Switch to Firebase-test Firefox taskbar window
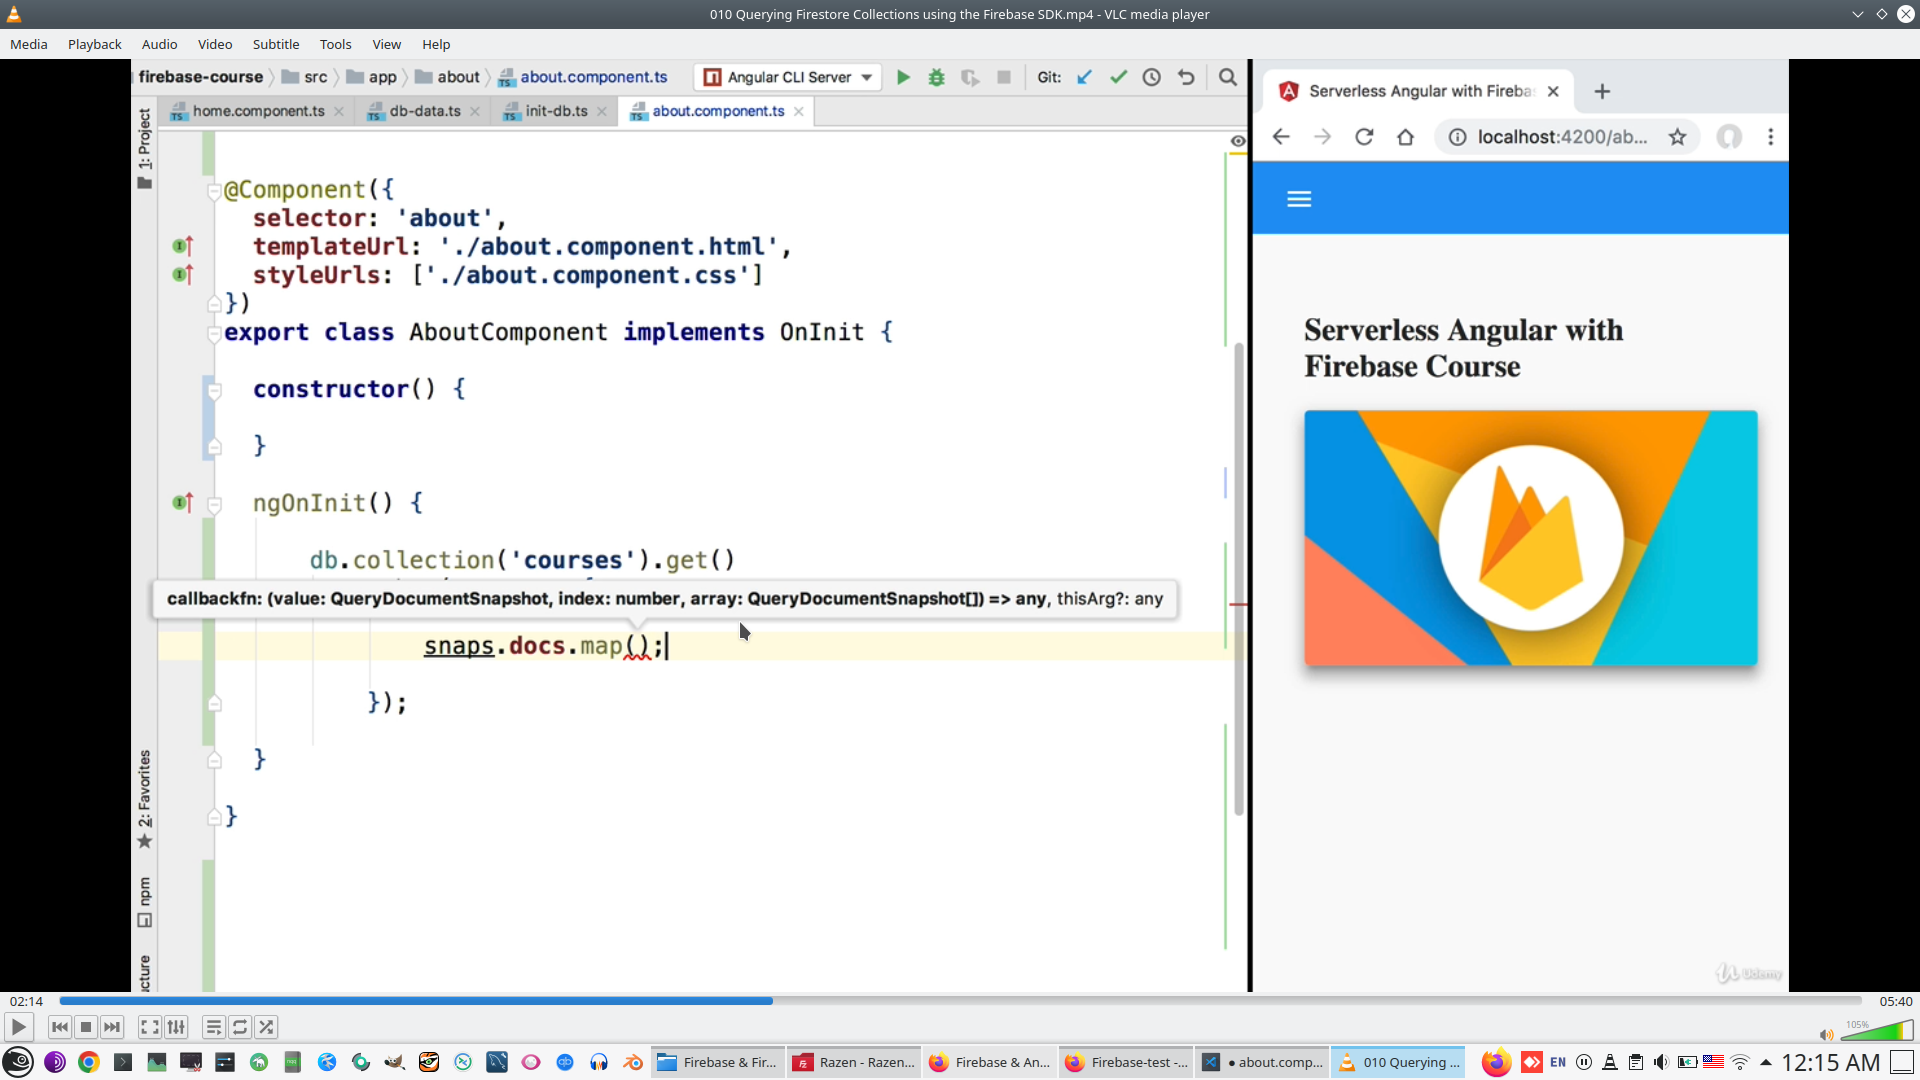 tap(1126, 1062)
